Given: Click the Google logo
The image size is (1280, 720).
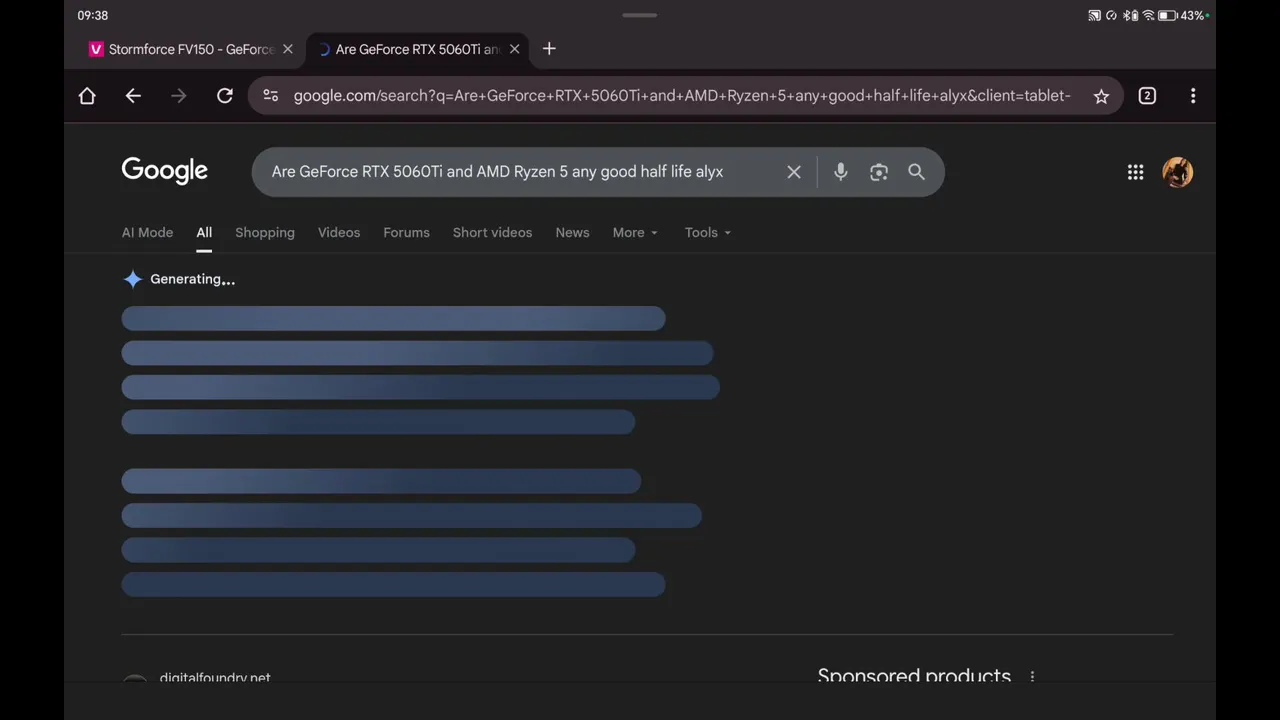Looking at the screenshot, I should (165, 171).
